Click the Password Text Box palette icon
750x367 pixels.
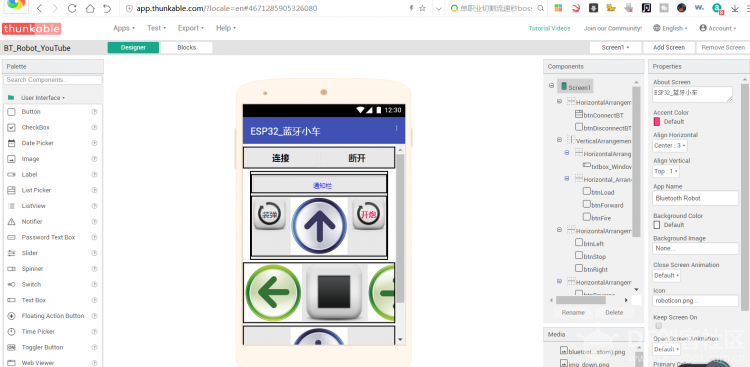tap(11, 237)
